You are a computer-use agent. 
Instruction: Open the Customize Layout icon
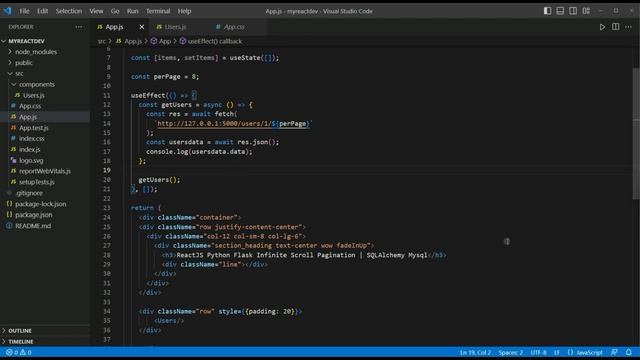click(586, 11)
